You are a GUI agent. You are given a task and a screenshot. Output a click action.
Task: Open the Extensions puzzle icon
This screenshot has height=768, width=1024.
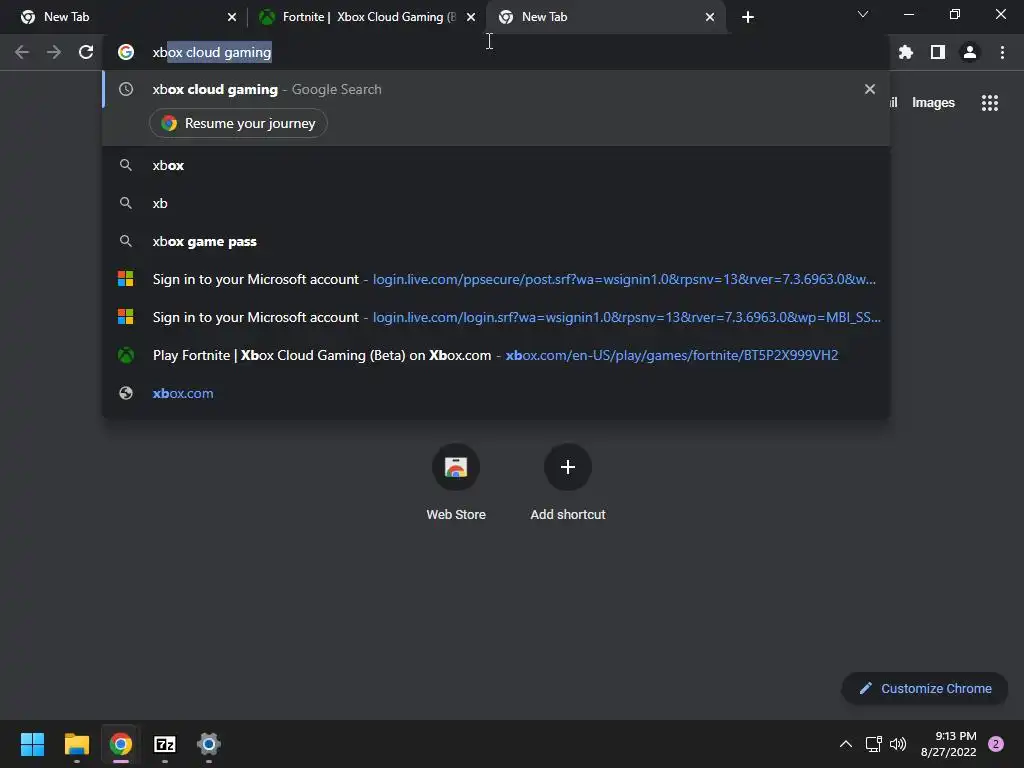[905, 52]
